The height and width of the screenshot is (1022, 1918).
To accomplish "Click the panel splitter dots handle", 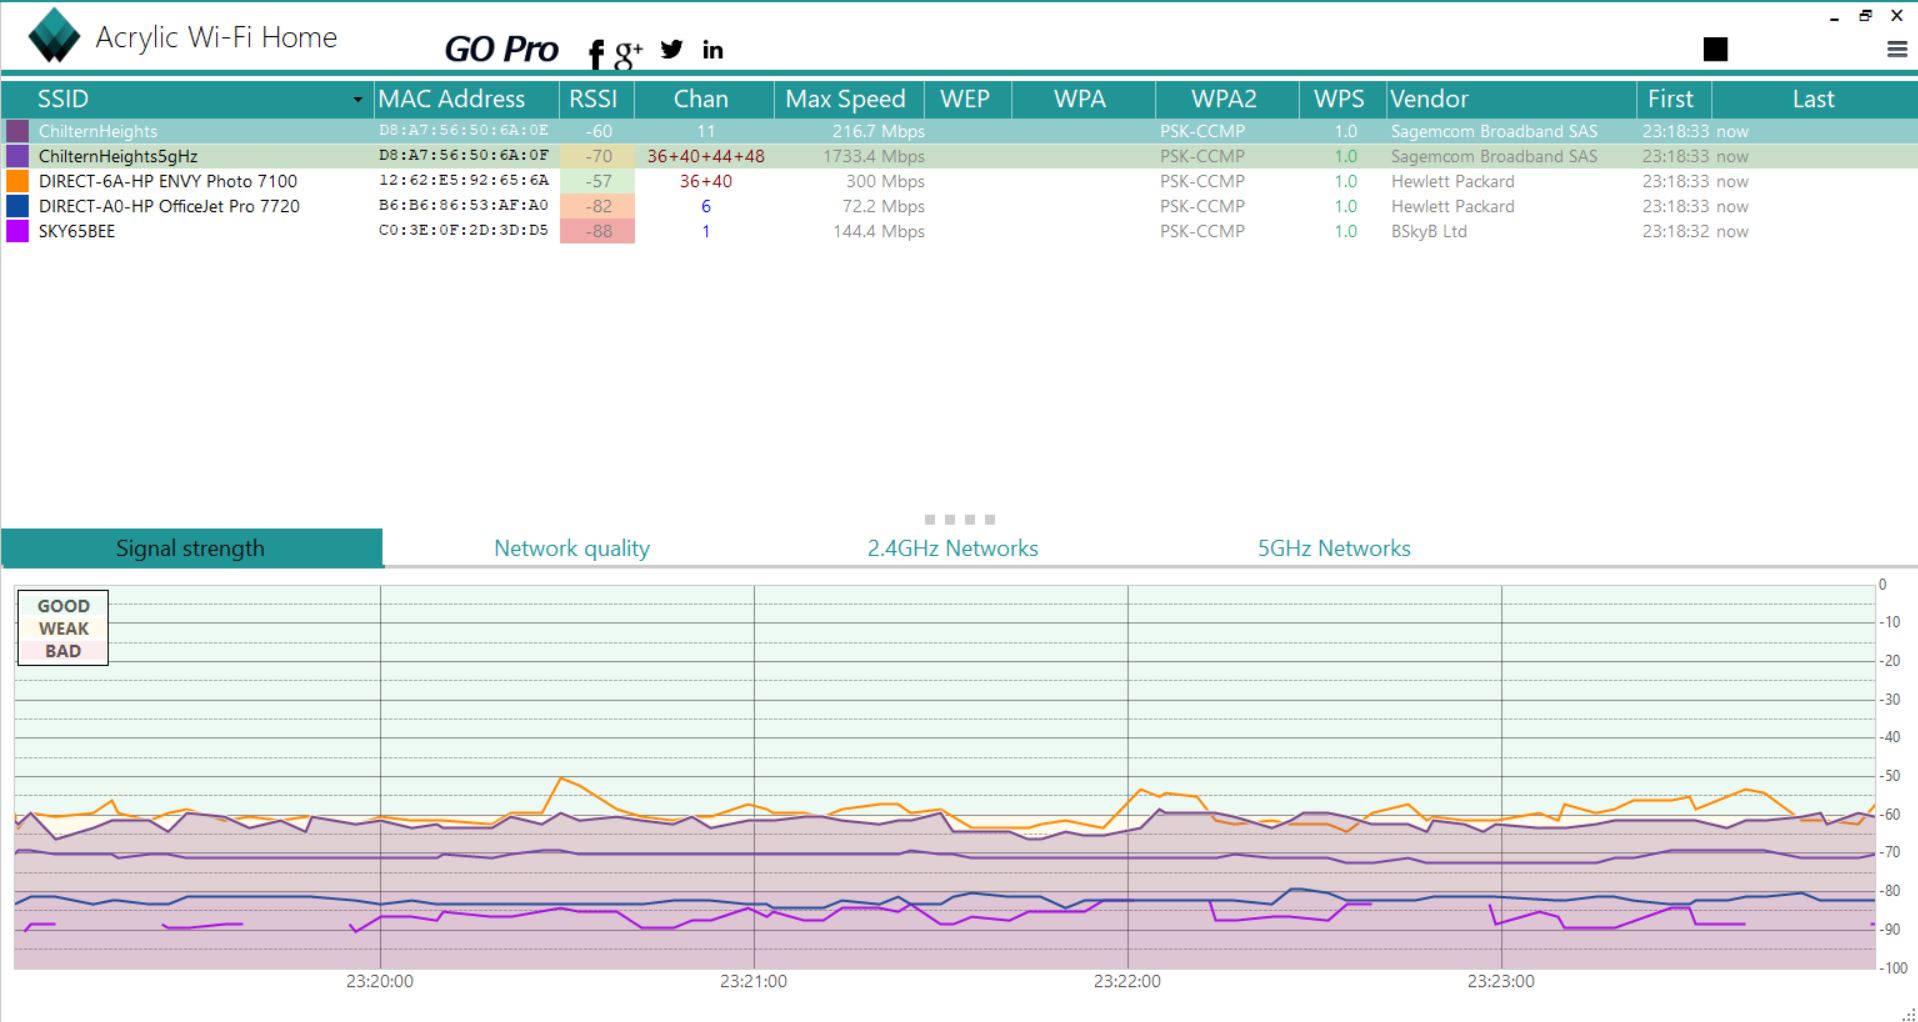I will (959, 519).
